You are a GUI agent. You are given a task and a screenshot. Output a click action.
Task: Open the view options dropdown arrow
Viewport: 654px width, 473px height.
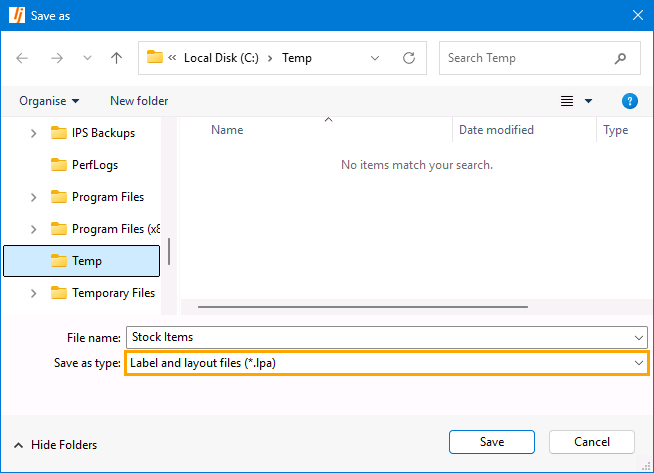588,101
